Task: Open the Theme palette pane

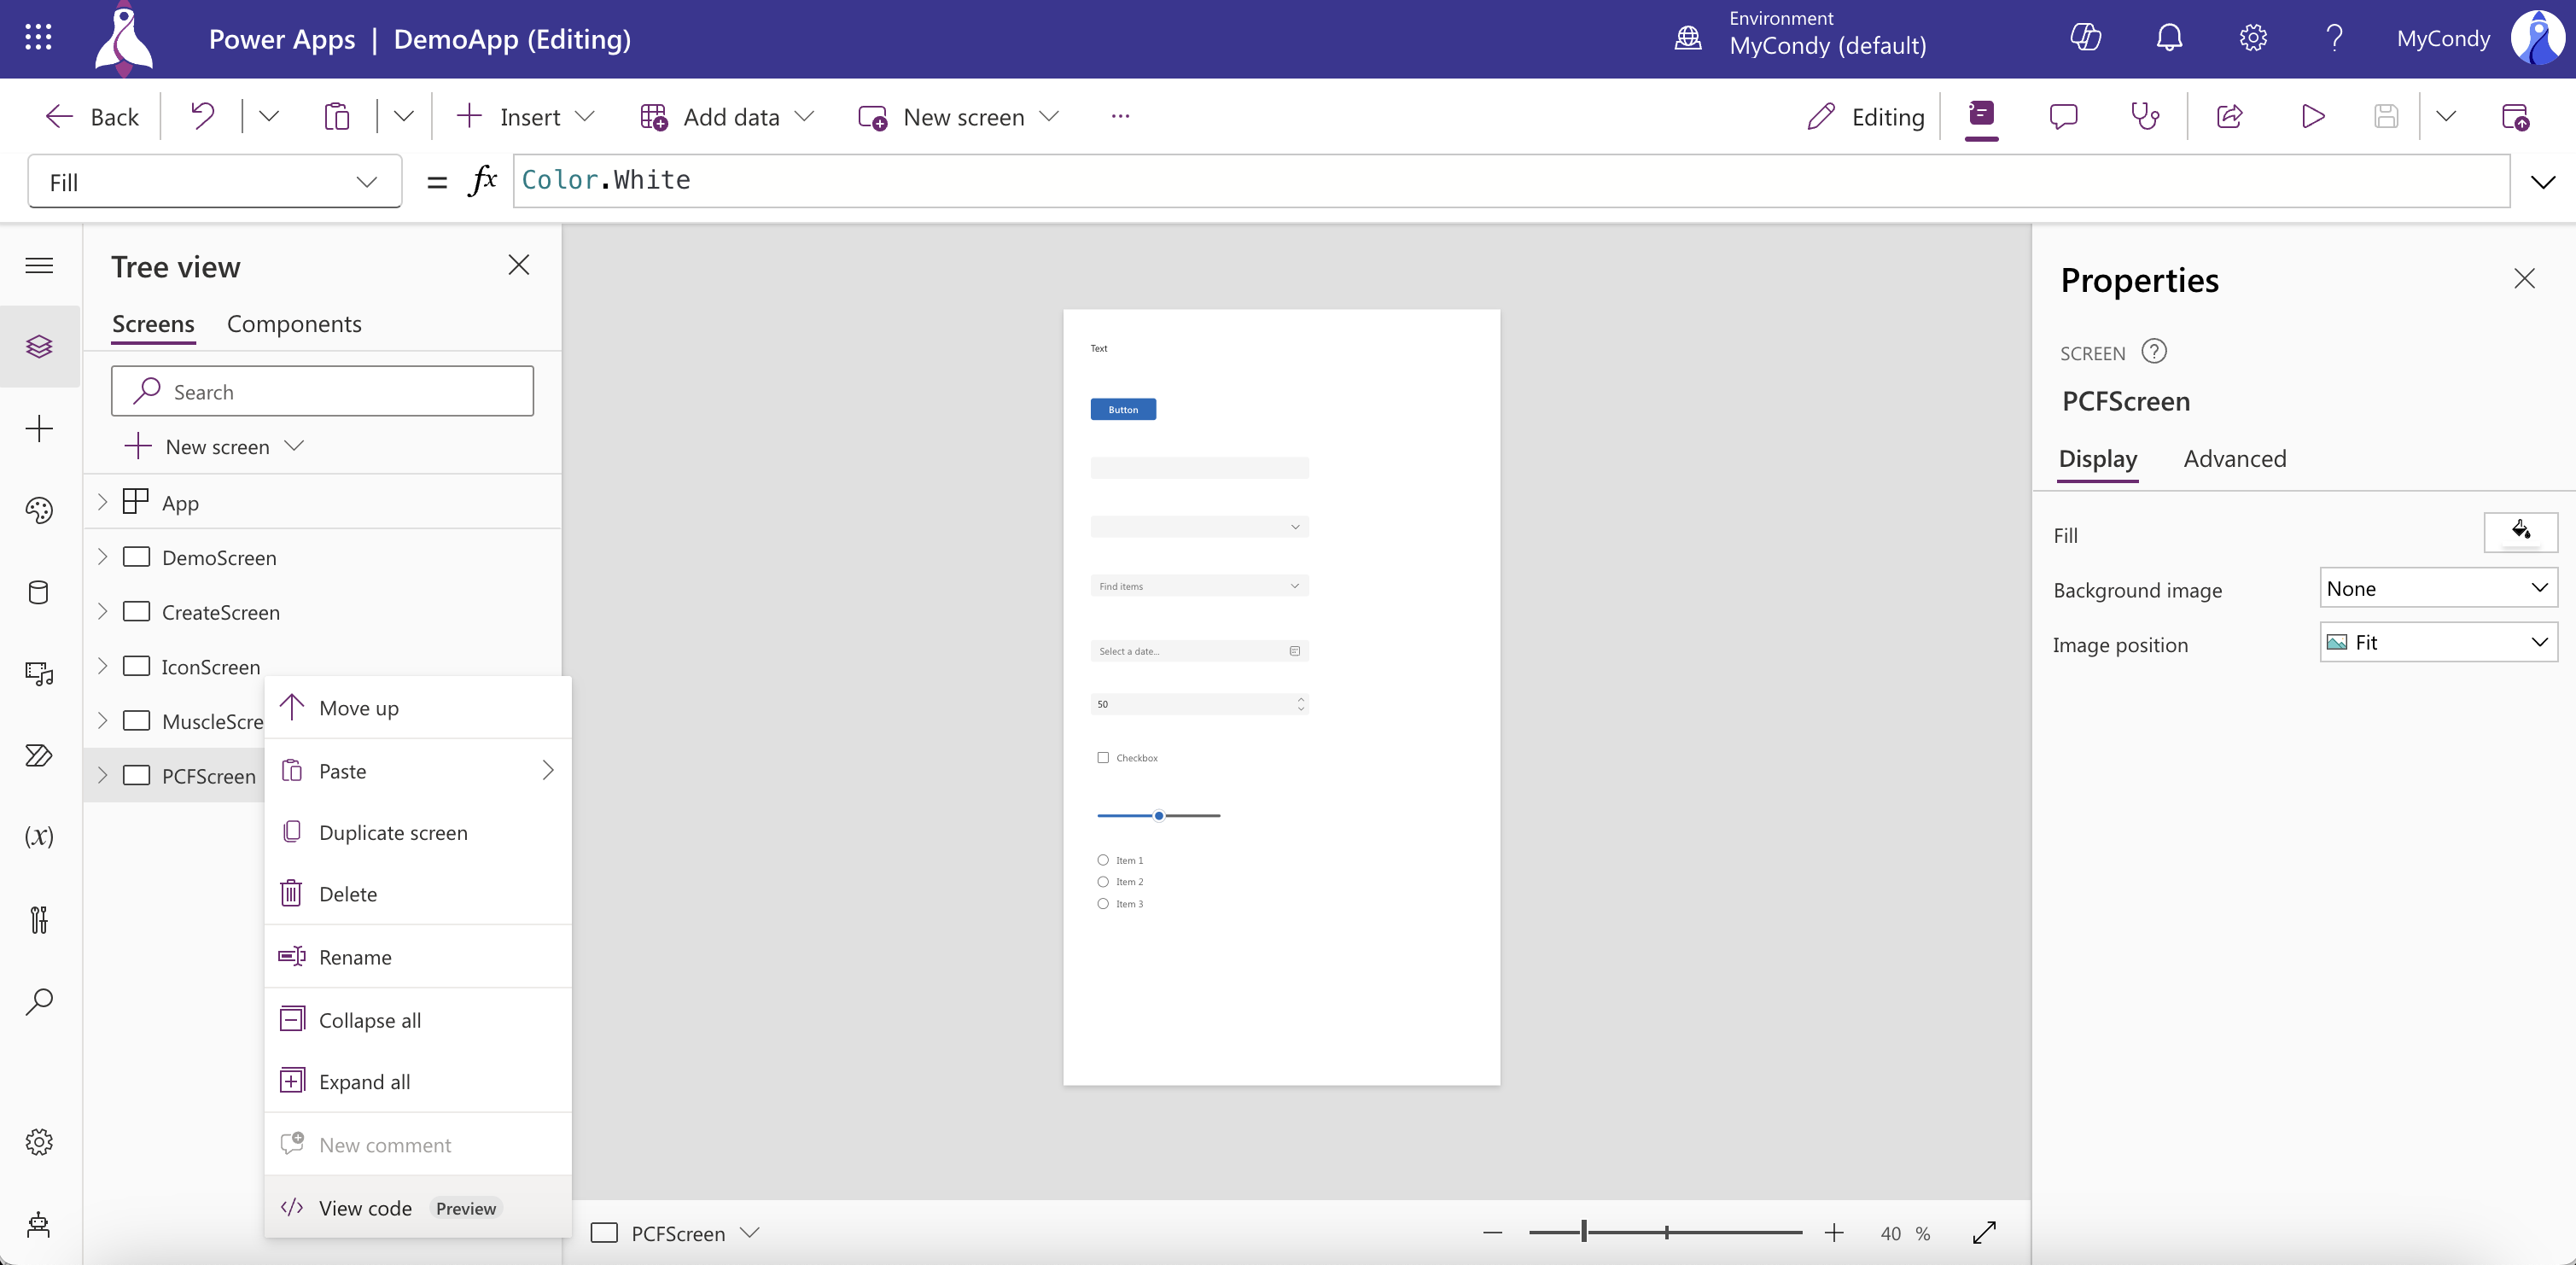Action: 39,510
